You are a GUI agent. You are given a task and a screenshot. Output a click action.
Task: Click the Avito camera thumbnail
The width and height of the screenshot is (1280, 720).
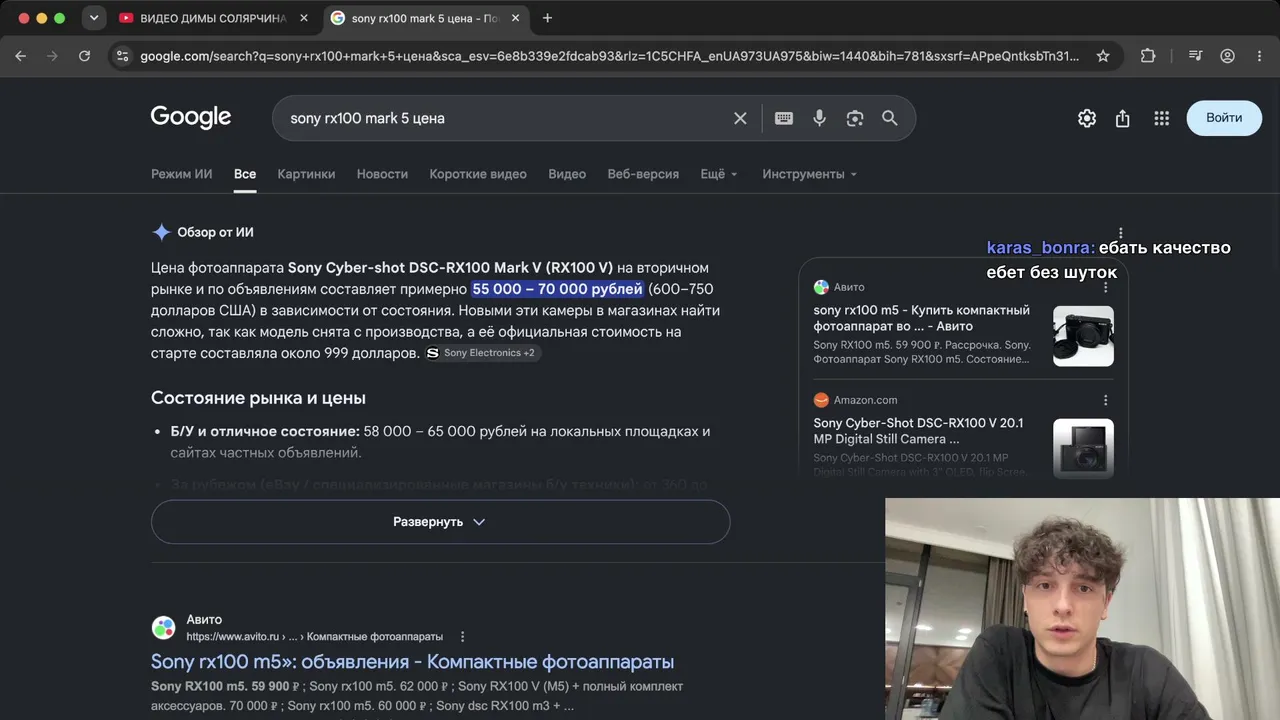(1083, 336)
